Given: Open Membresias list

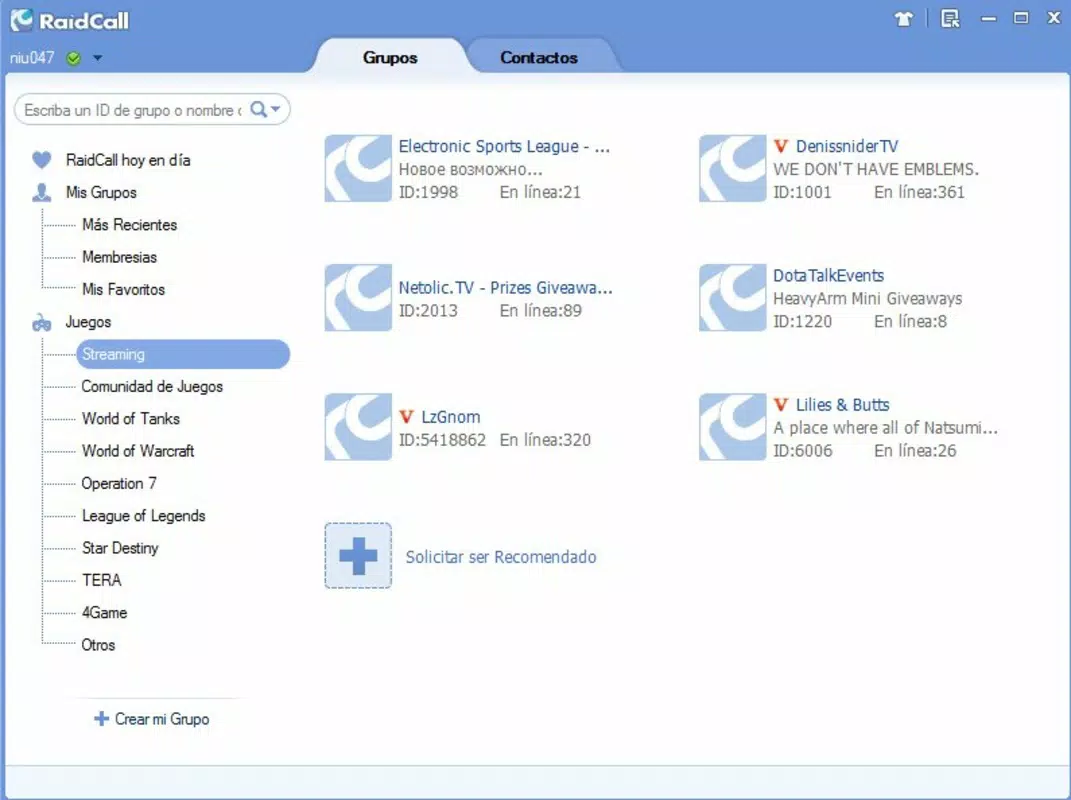Looking at the screenshot, I should coord(120,257).
